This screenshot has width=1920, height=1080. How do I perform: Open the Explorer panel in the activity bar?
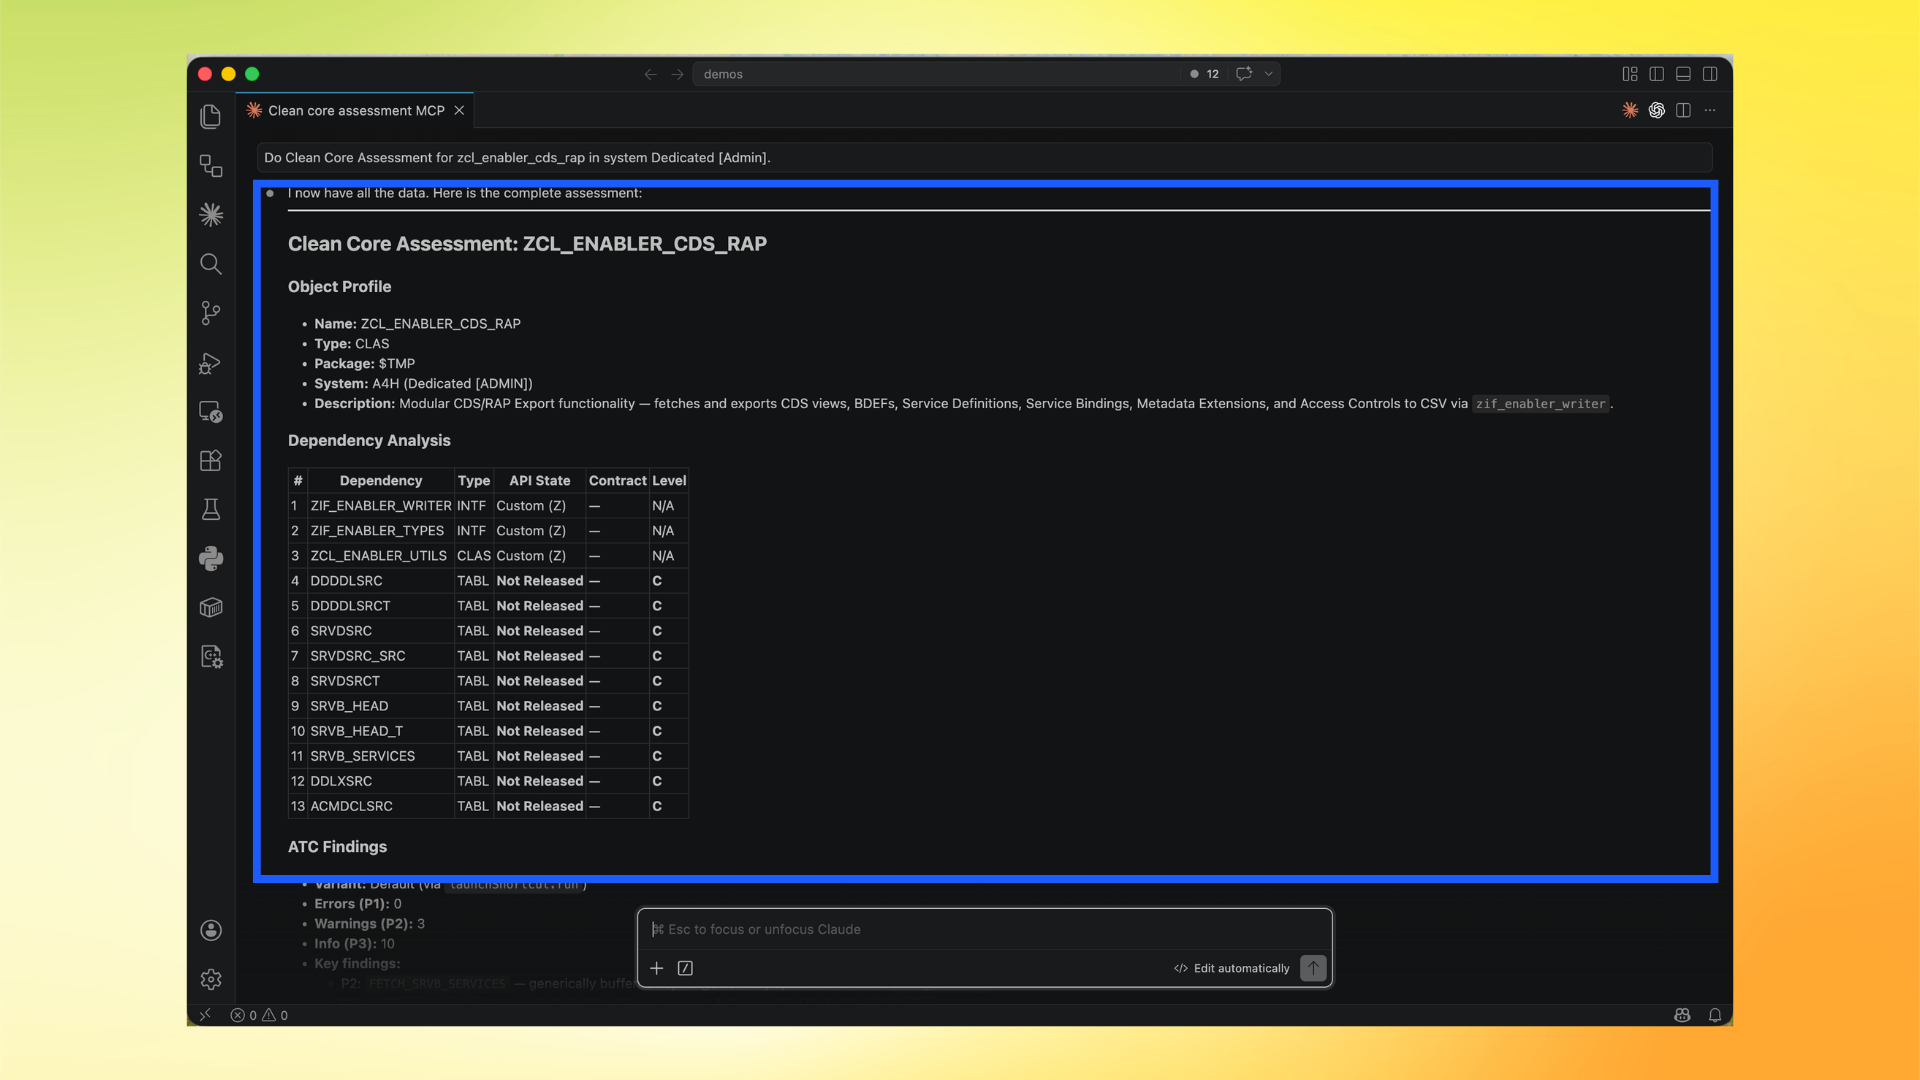(210, 116)
